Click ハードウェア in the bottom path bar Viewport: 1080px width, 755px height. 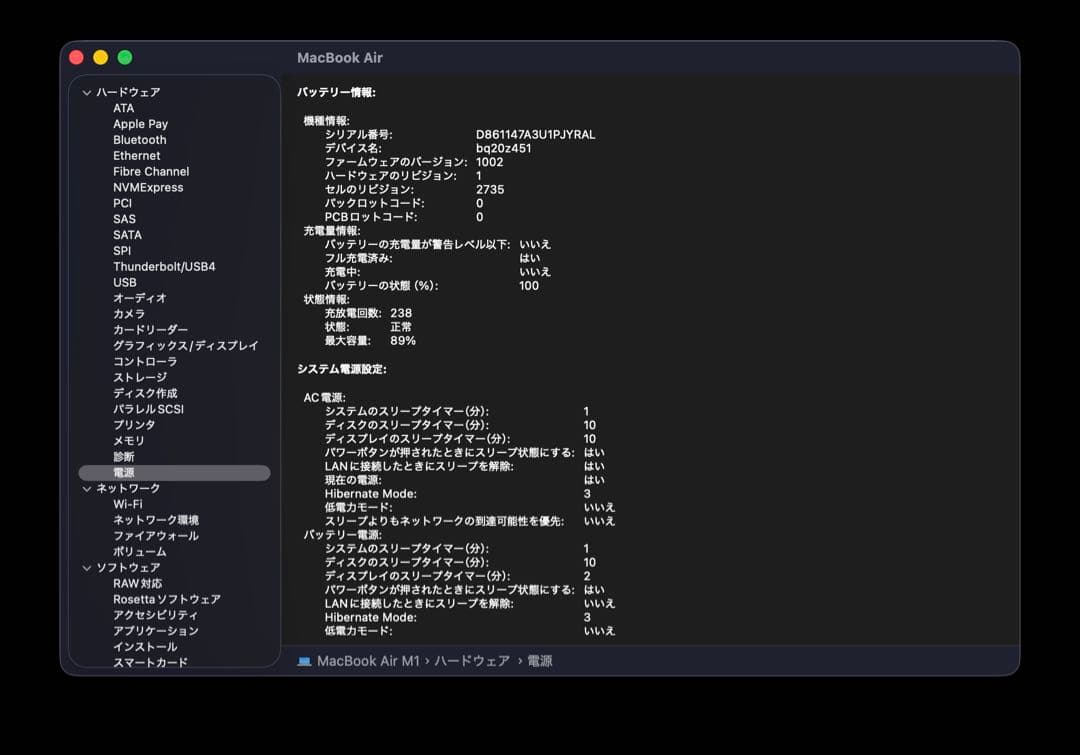click(471, 661)
